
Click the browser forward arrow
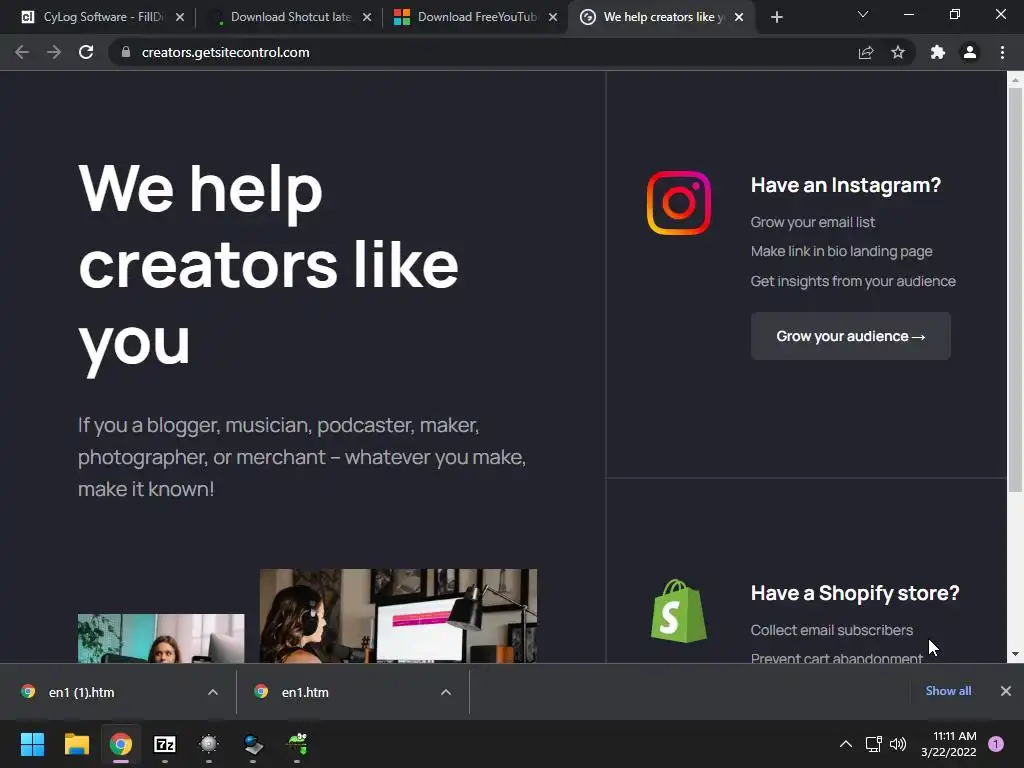[x=54, y=52]
